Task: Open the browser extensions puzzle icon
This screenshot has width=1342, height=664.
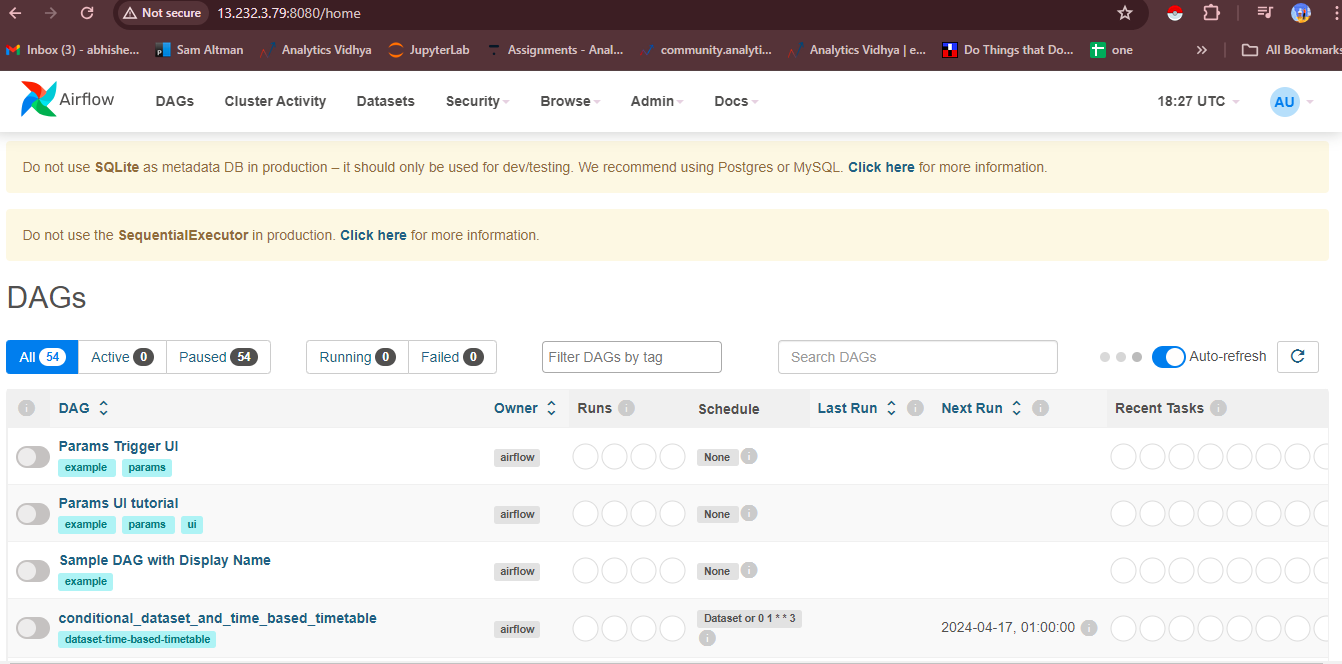Action: [1211, 13]
